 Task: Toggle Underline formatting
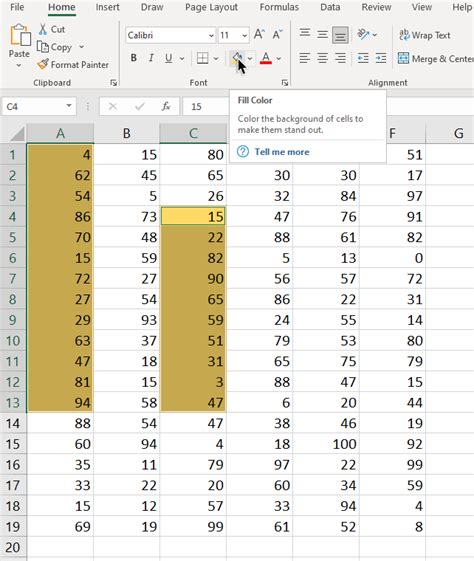click(168, 58)
